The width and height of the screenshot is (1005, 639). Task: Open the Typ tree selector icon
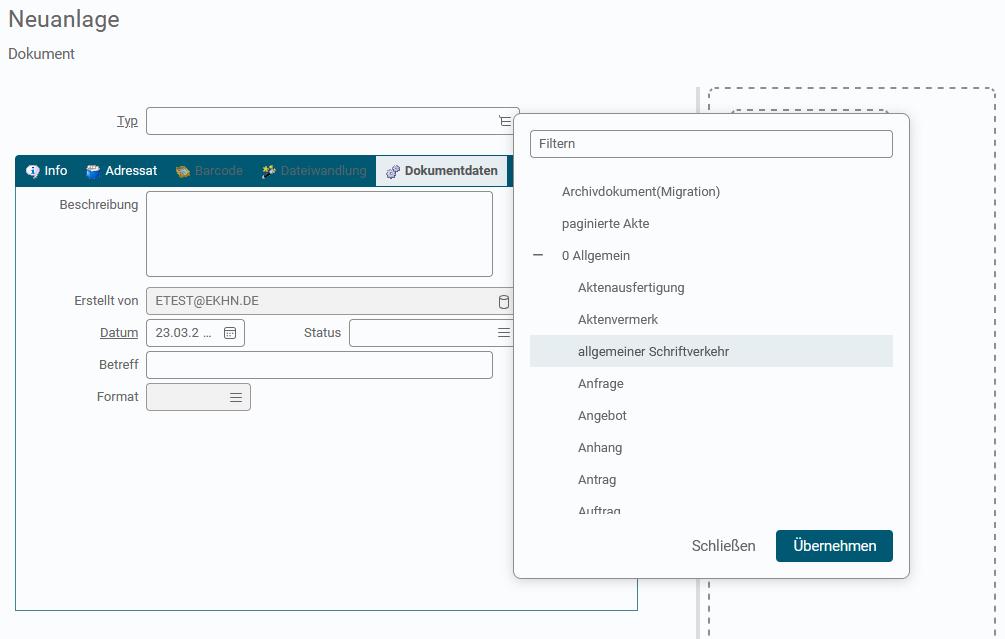point(505,121)
